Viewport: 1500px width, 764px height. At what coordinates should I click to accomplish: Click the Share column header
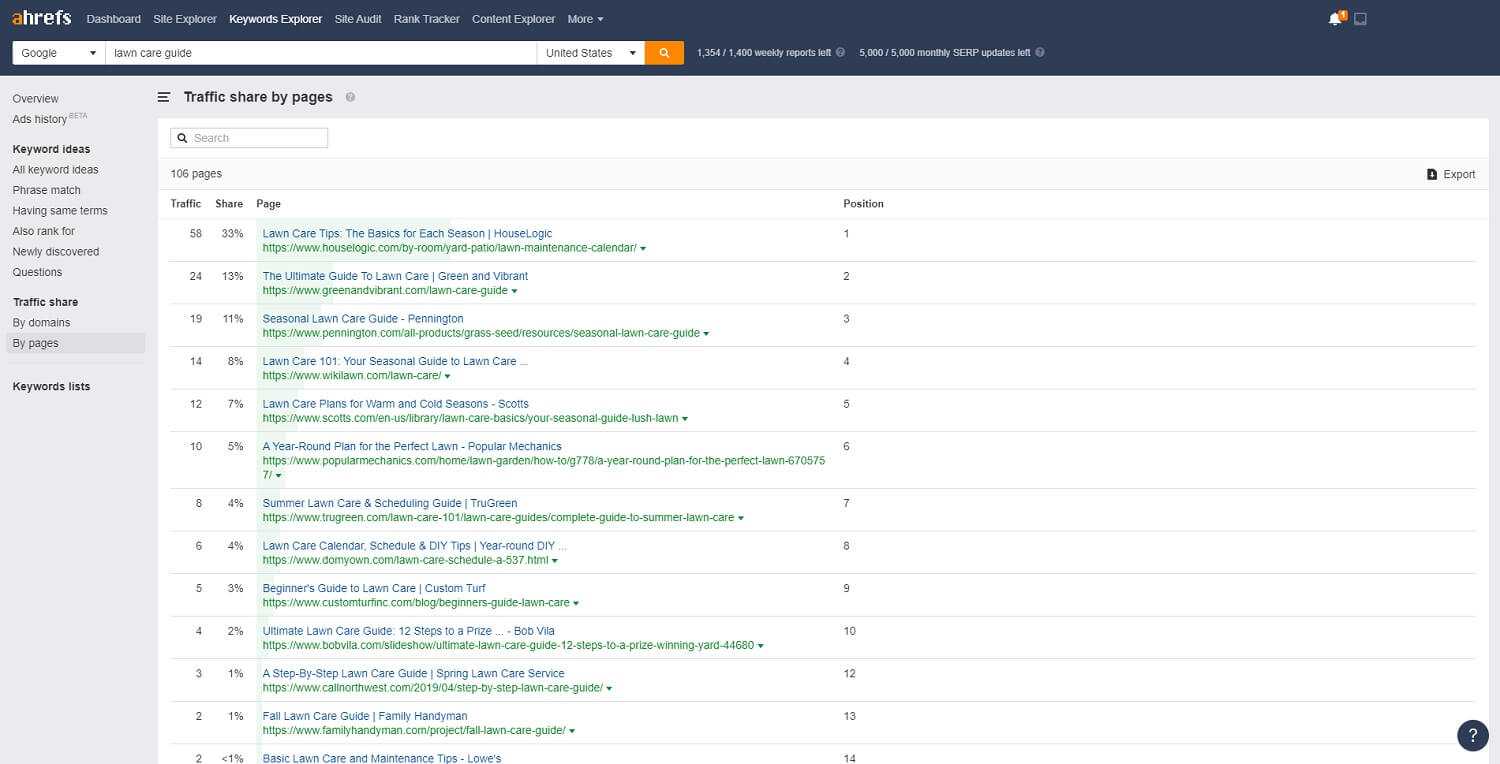click(x=229, y=204)
